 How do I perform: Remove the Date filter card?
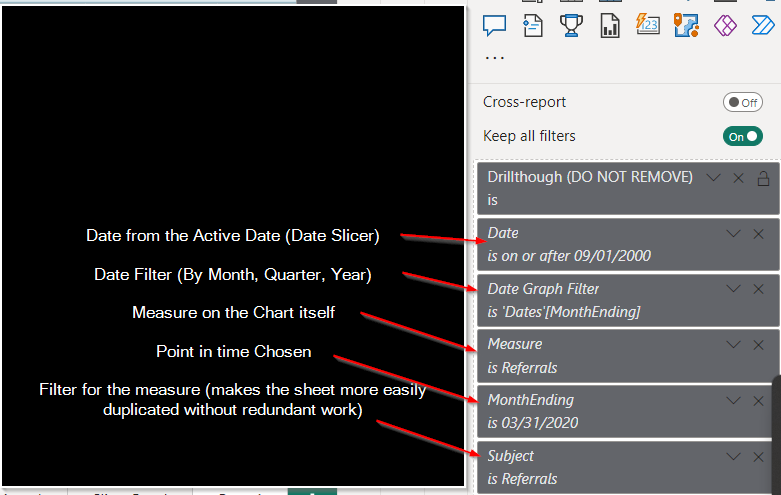click(x=758, y=234)
